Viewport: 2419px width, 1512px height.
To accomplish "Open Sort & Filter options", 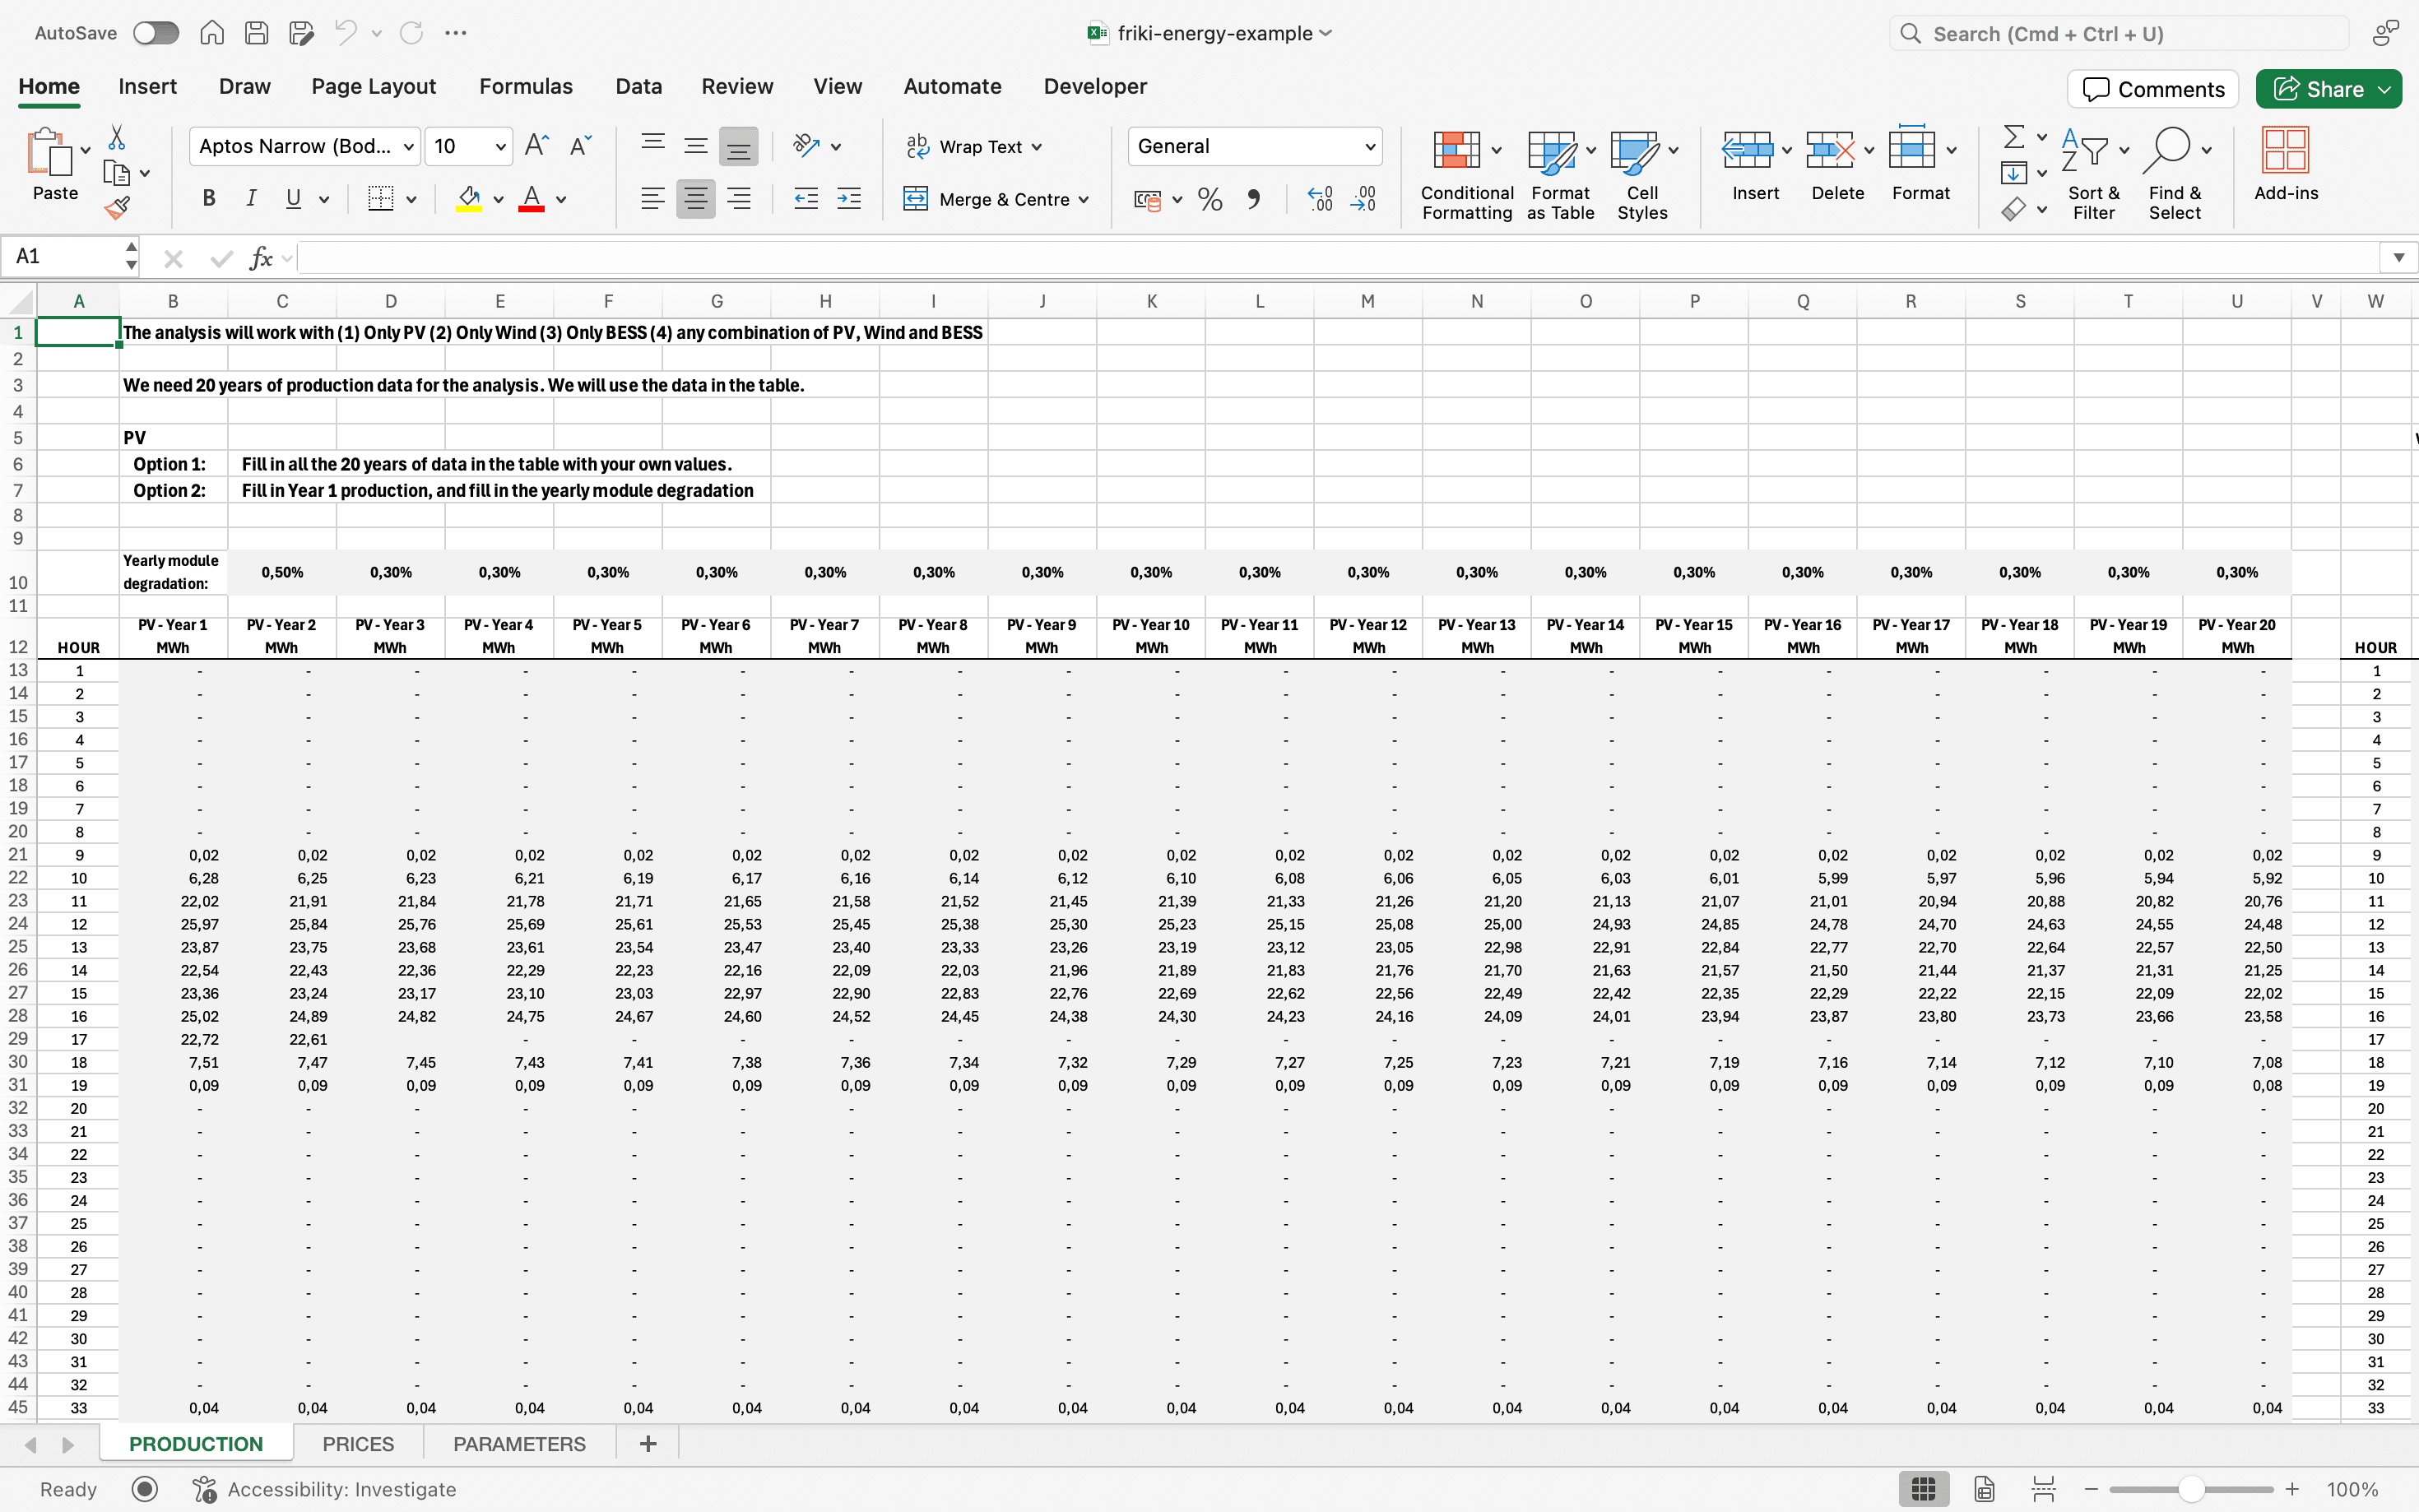I will tap(2094, 175).
